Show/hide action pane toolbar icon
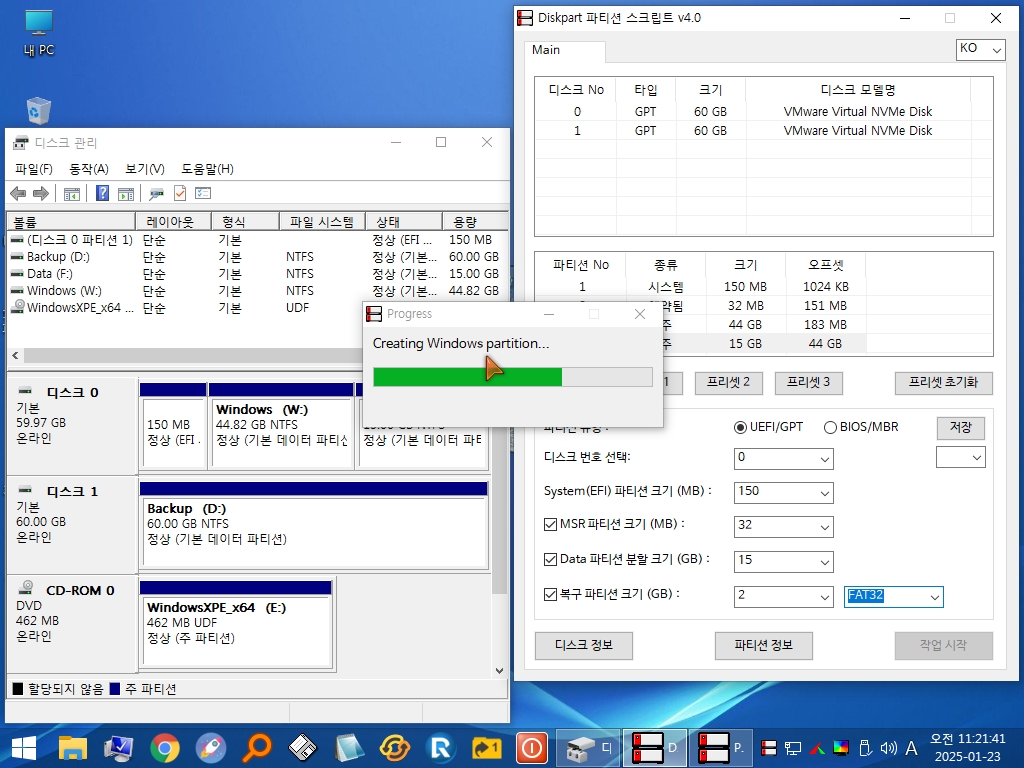This screenshot has width=1024, height=768. coord(125,193)
